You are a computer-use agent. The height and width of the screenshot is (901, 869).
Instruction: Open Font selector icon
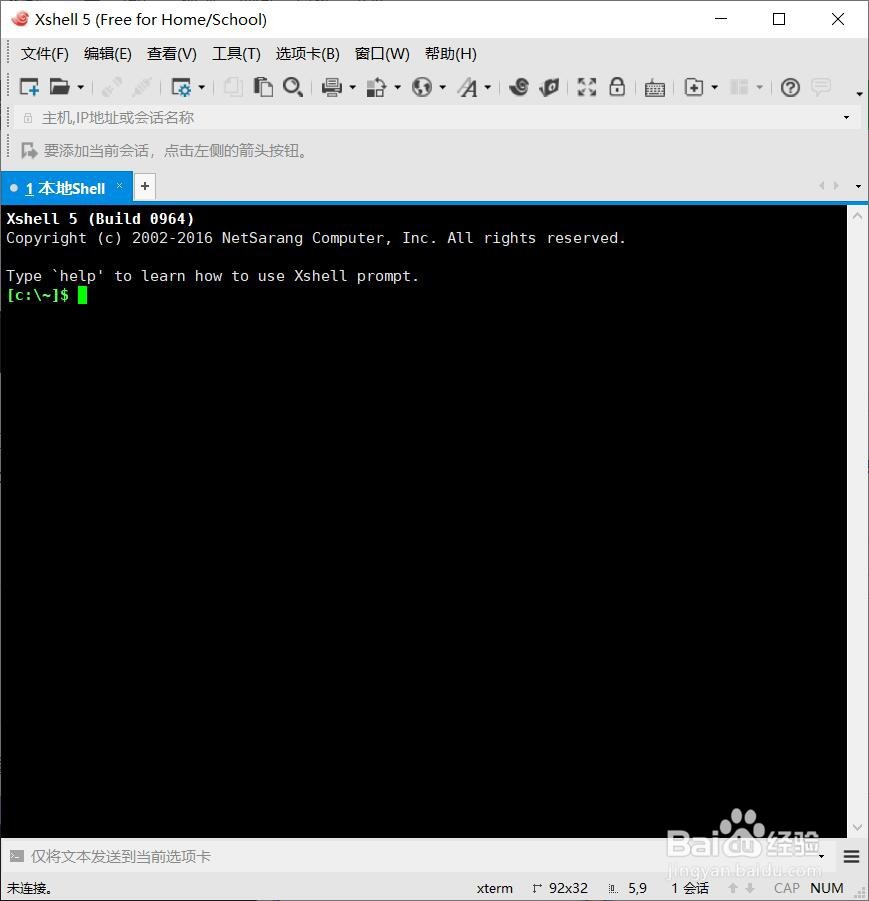pyautogui.click(x=468, y=87)
